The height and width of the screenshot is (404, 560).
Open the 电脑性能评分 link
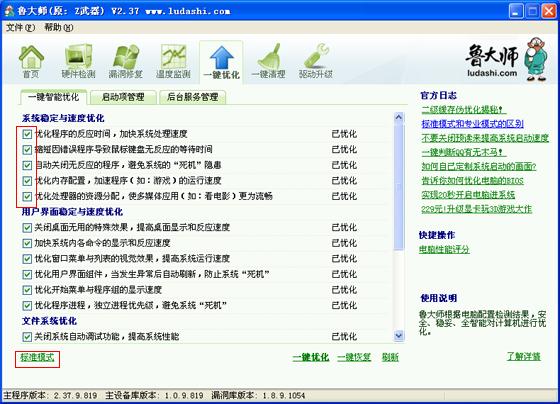(444, 249)
